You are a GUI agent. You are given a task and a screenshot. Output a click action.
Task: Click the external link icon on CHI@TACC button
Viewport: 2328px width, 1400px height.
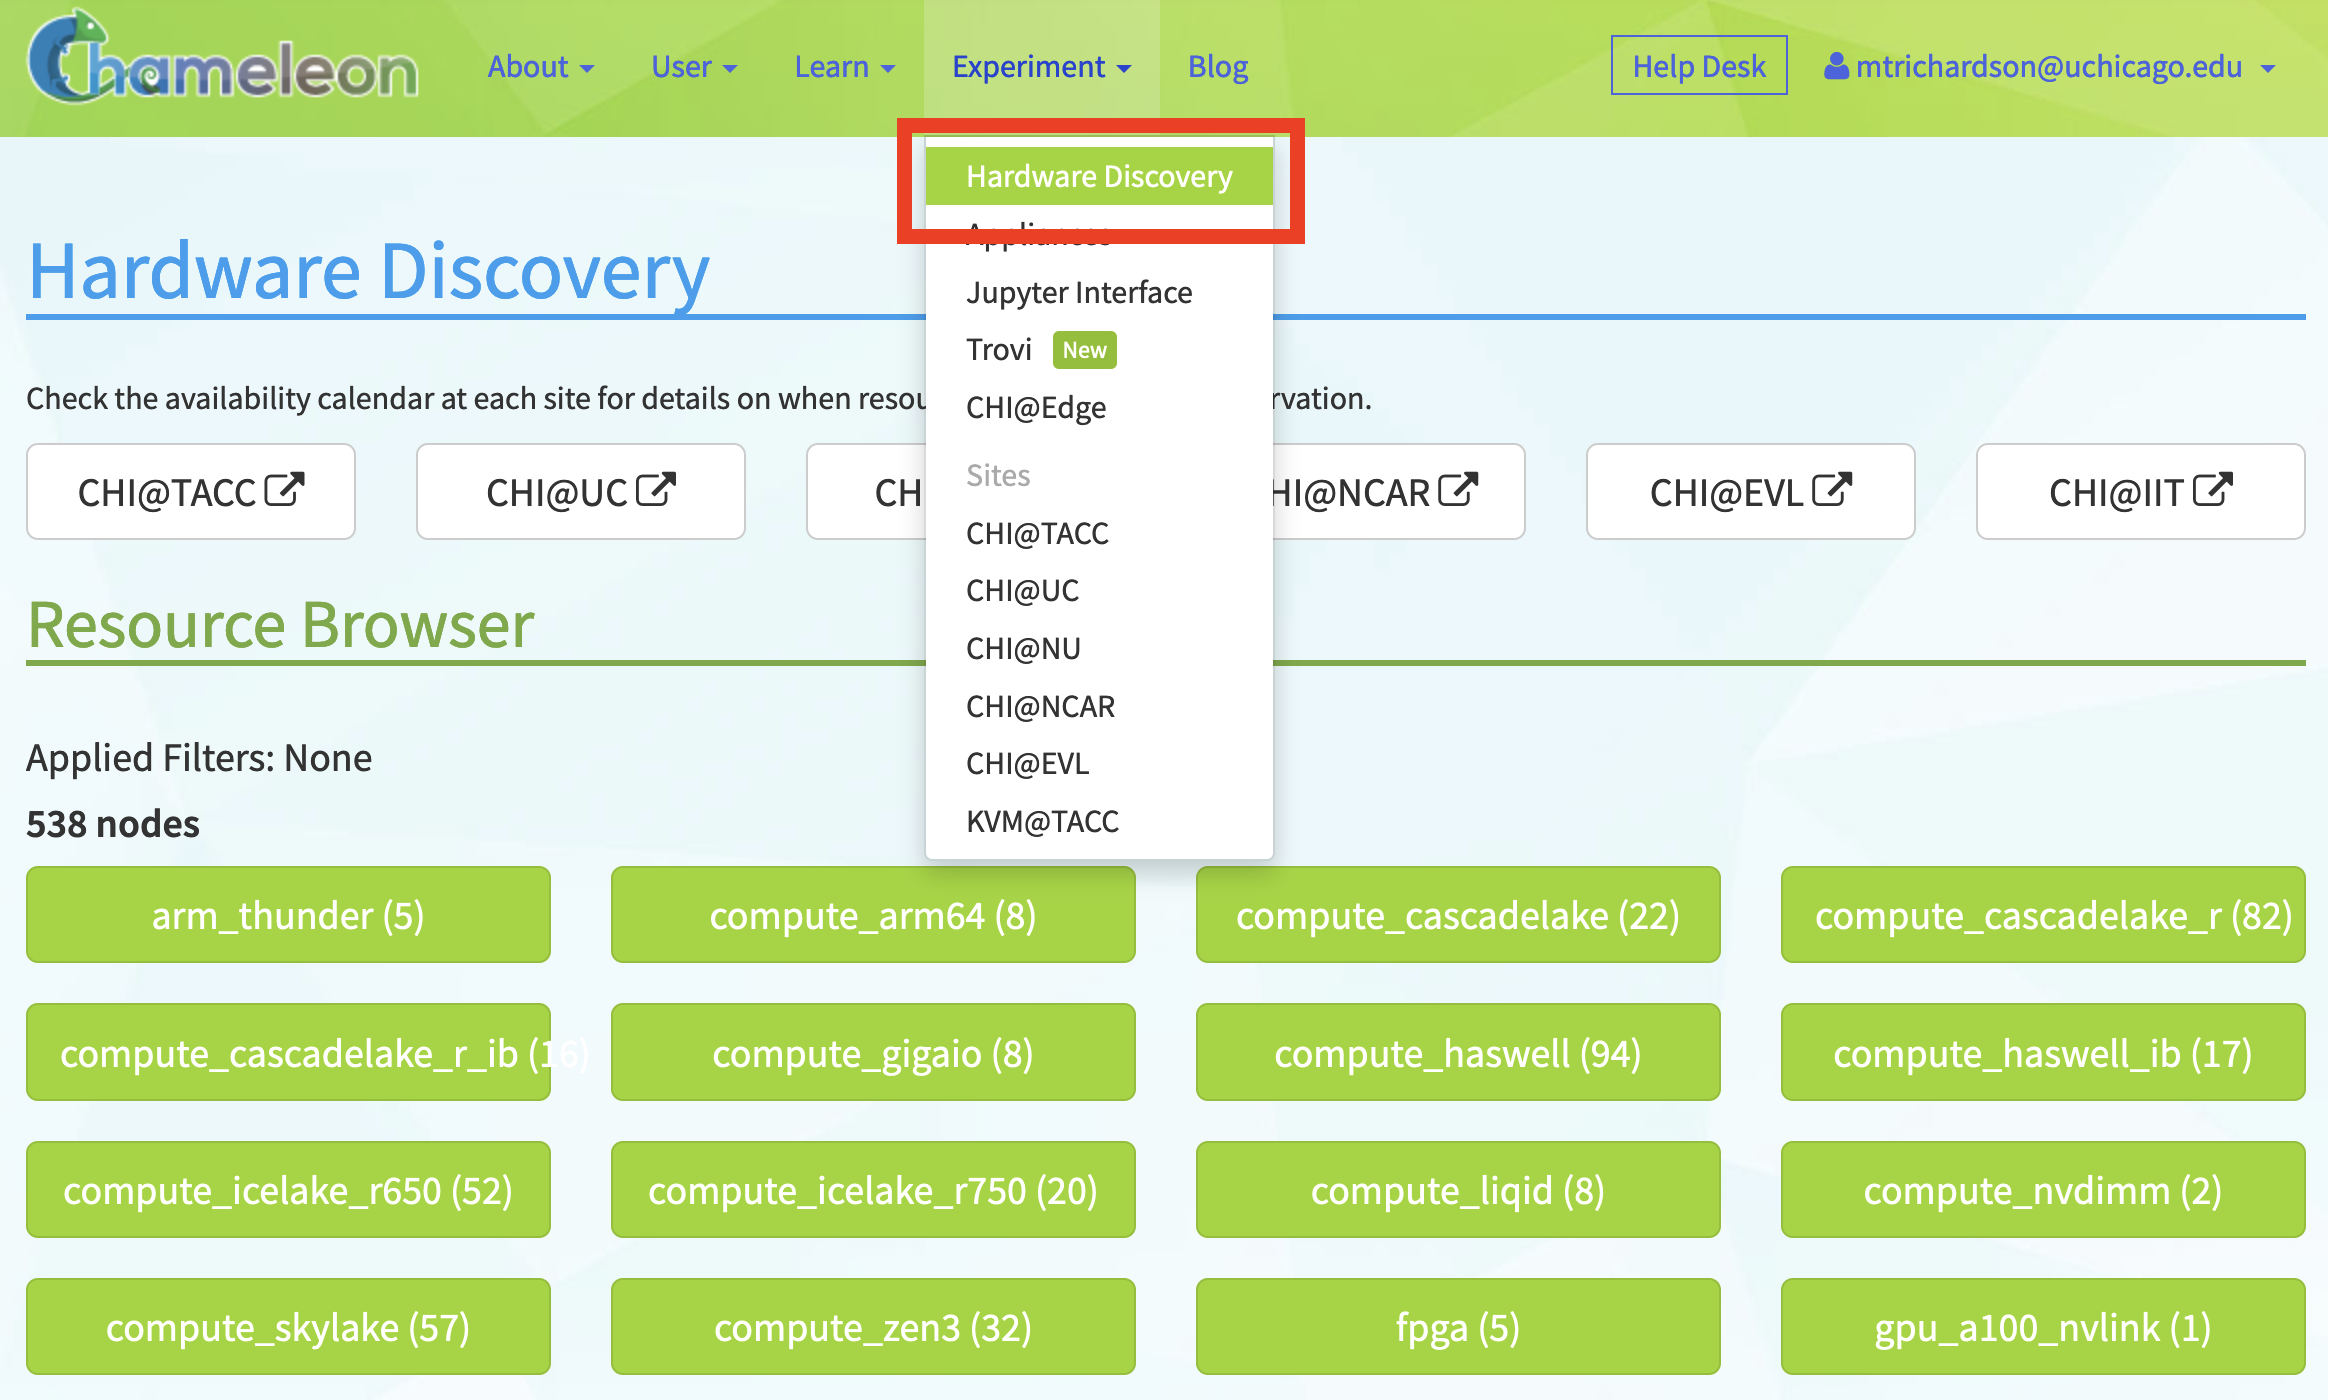284,490
